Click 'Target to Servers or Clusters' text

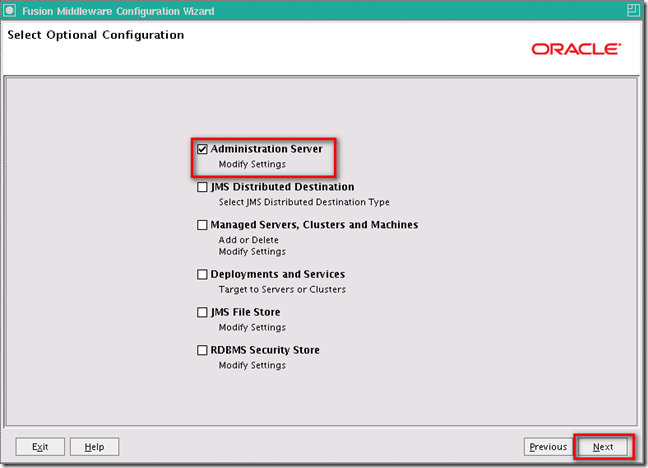(x=282, y=289)
